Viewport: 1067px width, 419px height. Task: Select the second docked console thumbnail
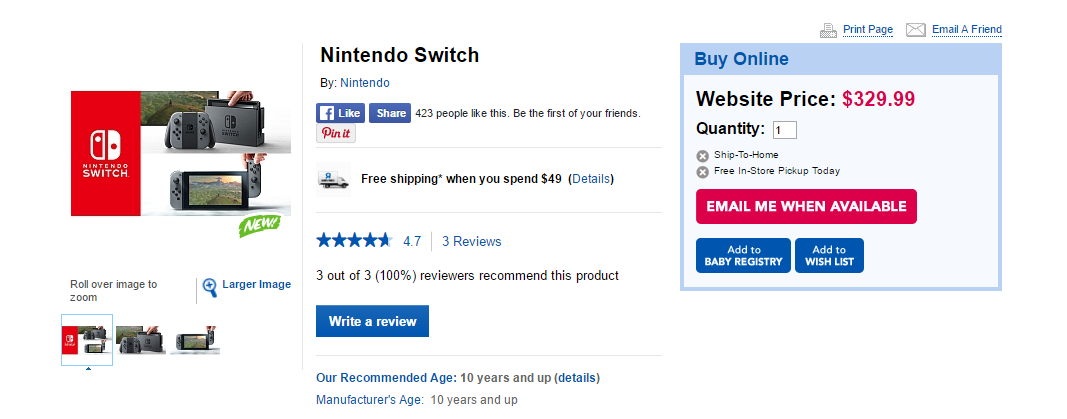[140, 340]
